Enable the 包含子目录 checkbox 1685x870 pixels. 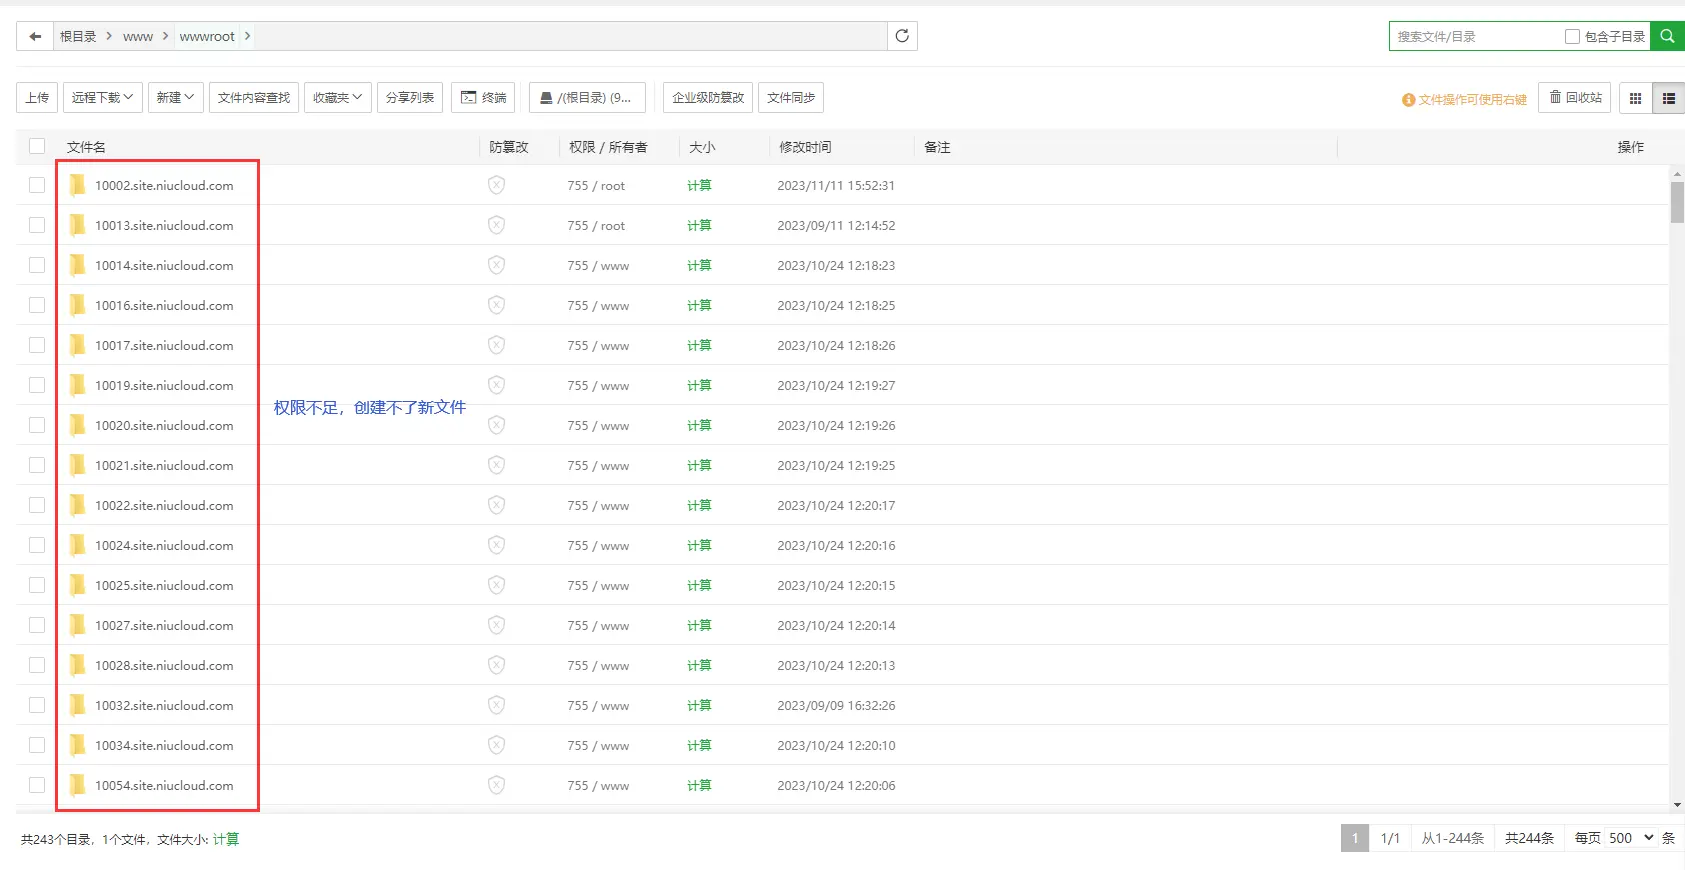tap(1572, 37)
